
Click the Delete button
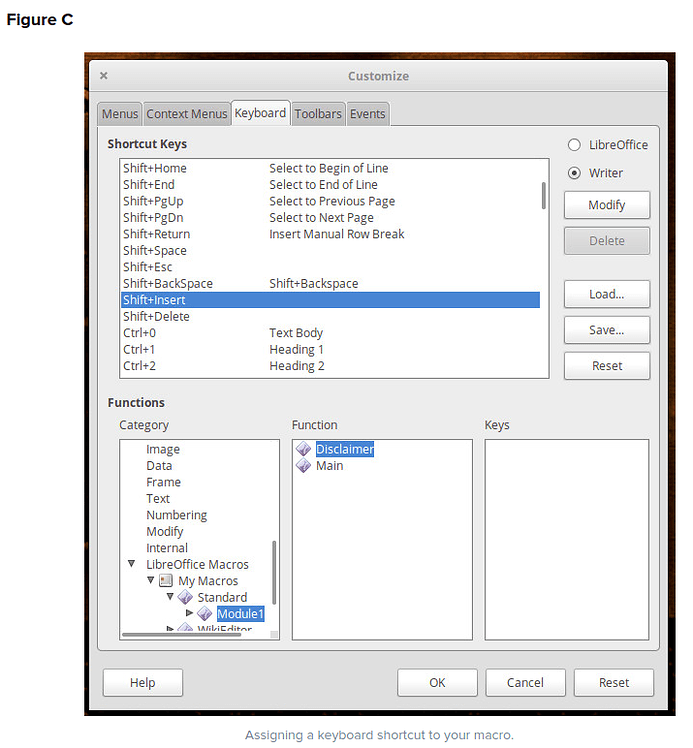click(x=607, y=241)
